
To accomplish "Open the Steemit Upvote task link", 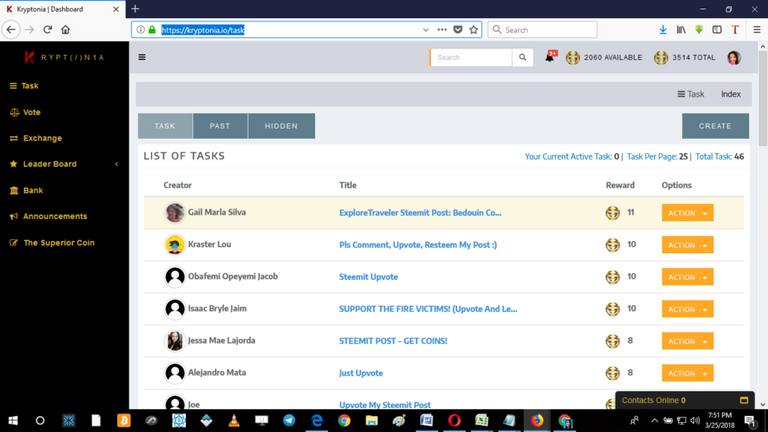I will 368,277.
